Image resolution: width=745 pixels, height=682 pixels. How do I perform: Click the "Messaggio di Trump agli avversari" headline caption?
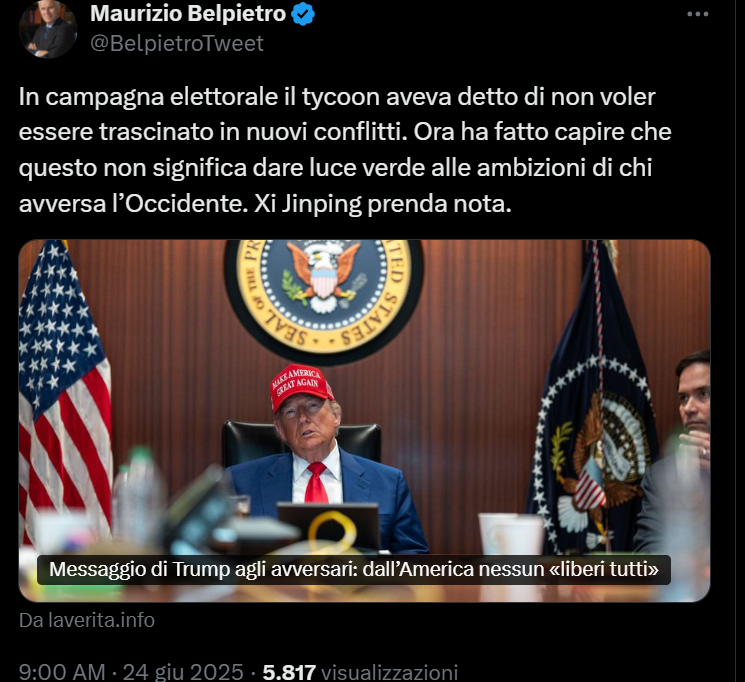[353, 569]
